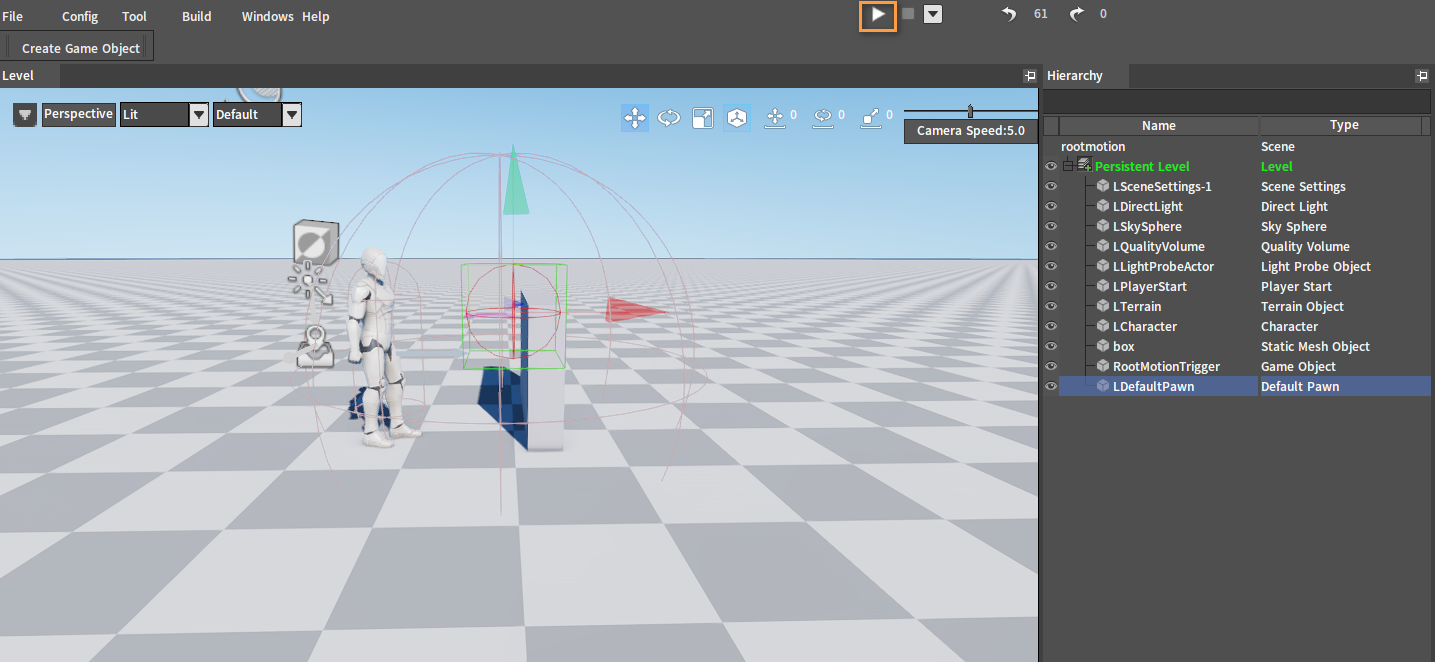Open the dropdown next to Stop button
Screen dimensions: 1435x662
932,15
